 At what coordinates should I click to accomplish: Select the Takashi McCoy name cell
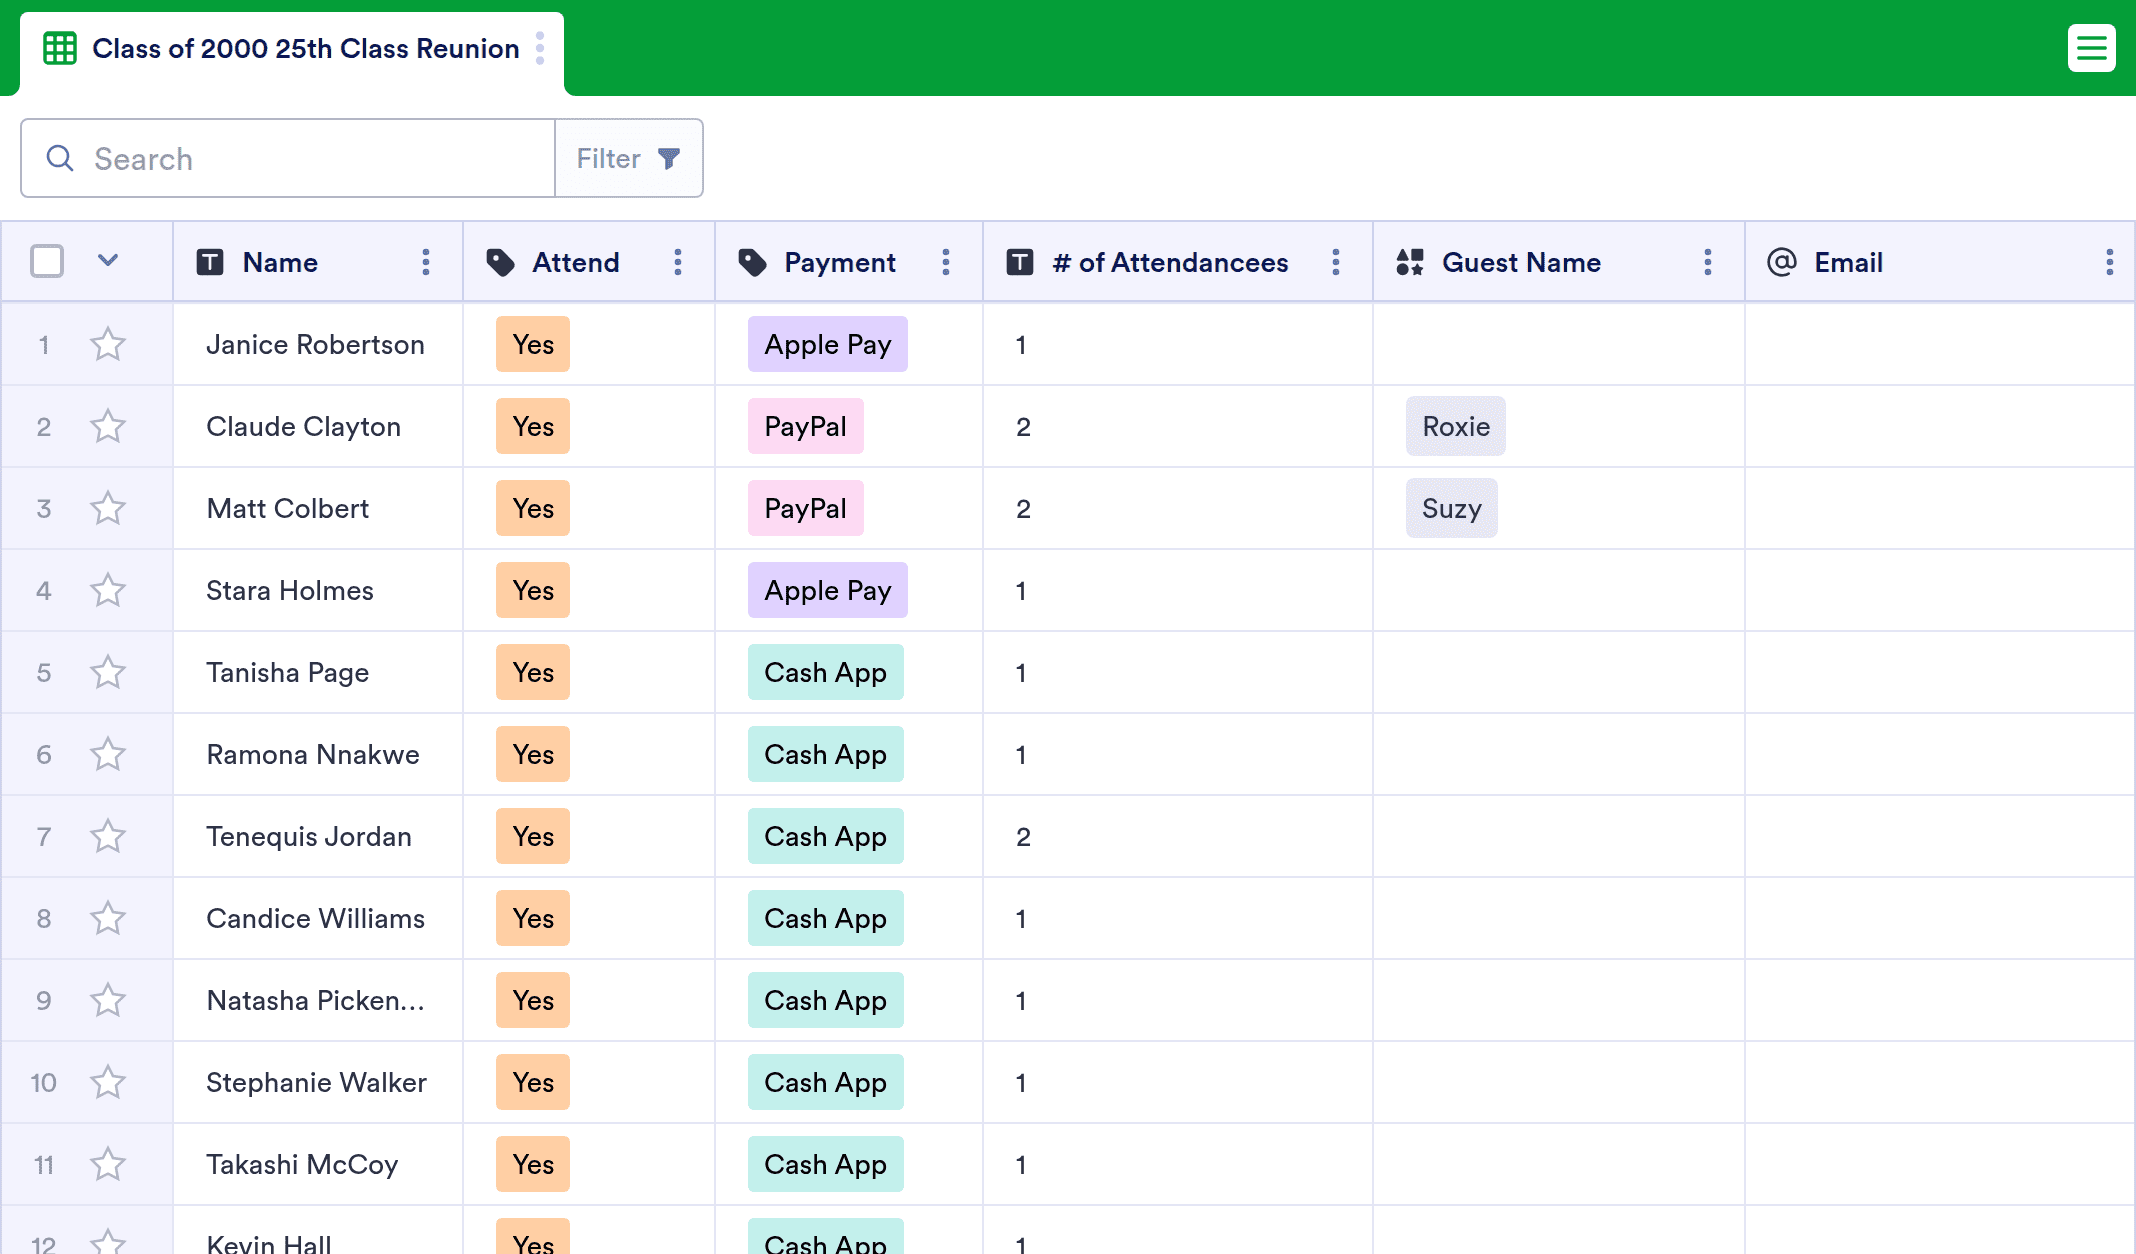[318, 1164]
